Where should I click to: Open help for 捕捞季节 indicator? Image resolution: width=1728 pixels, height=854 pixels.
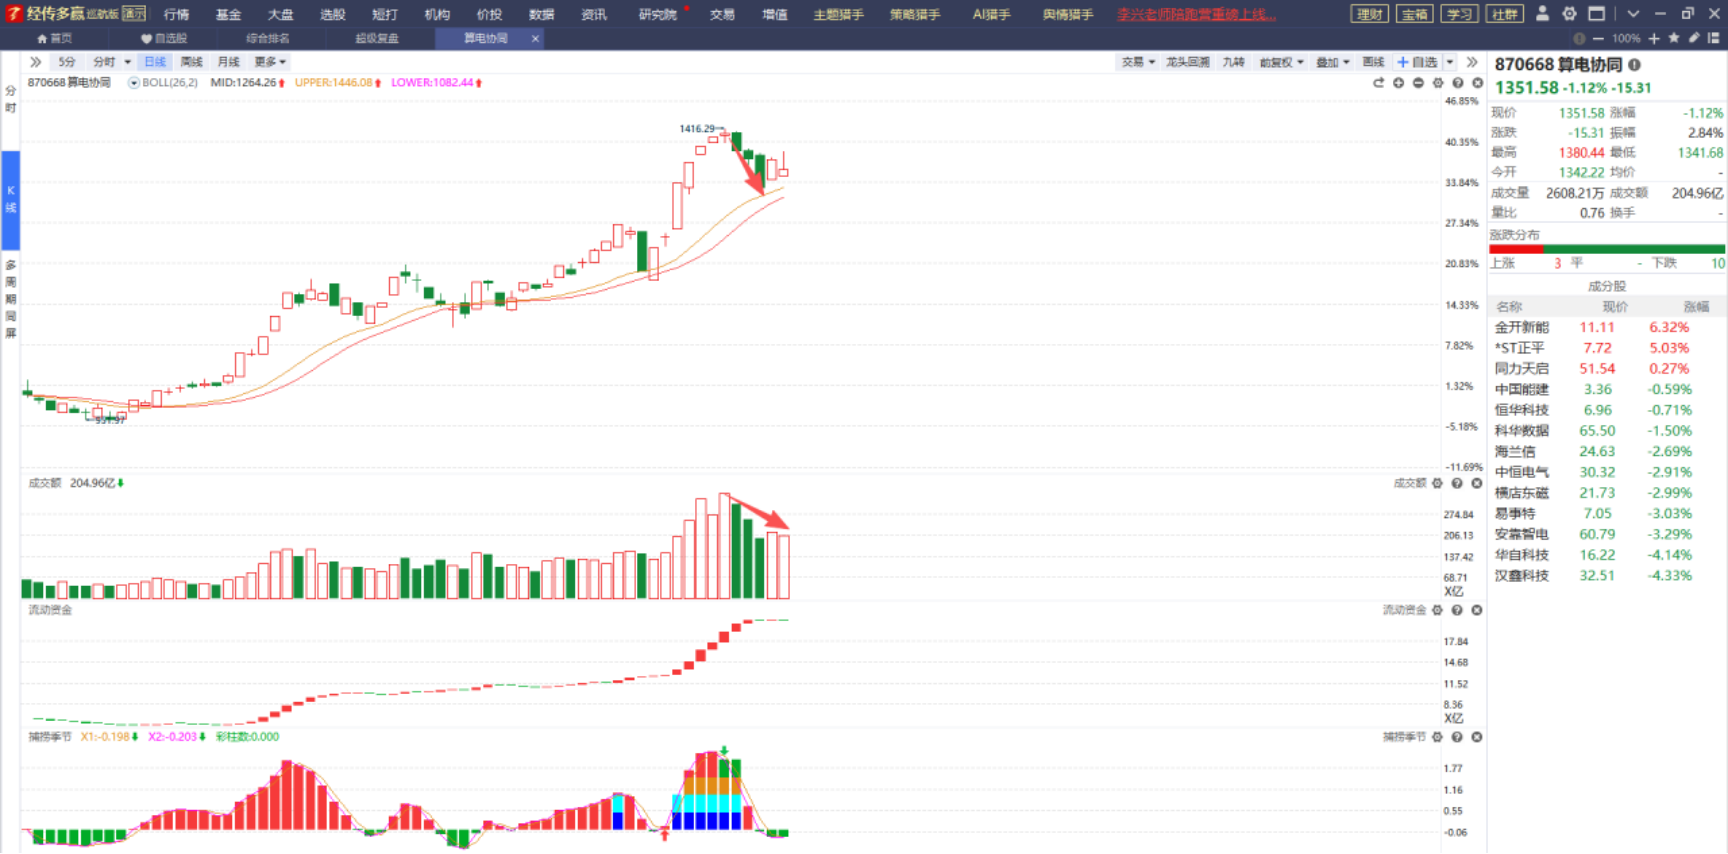[1457, 737]
